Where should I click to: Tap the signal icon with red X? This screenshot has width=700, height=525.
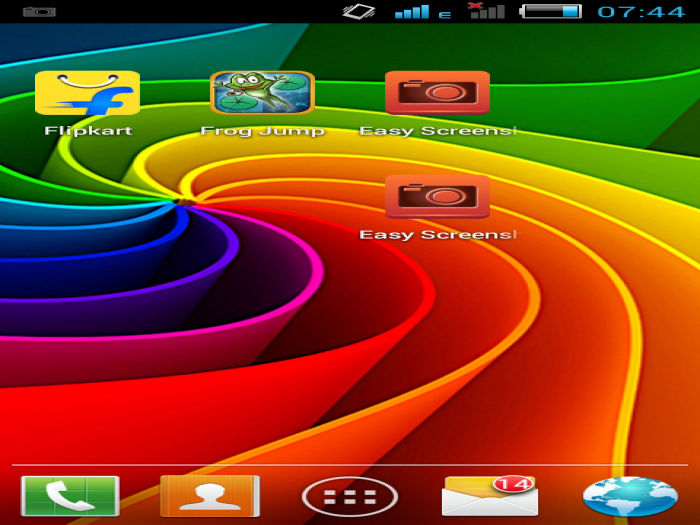coord(486,11)
